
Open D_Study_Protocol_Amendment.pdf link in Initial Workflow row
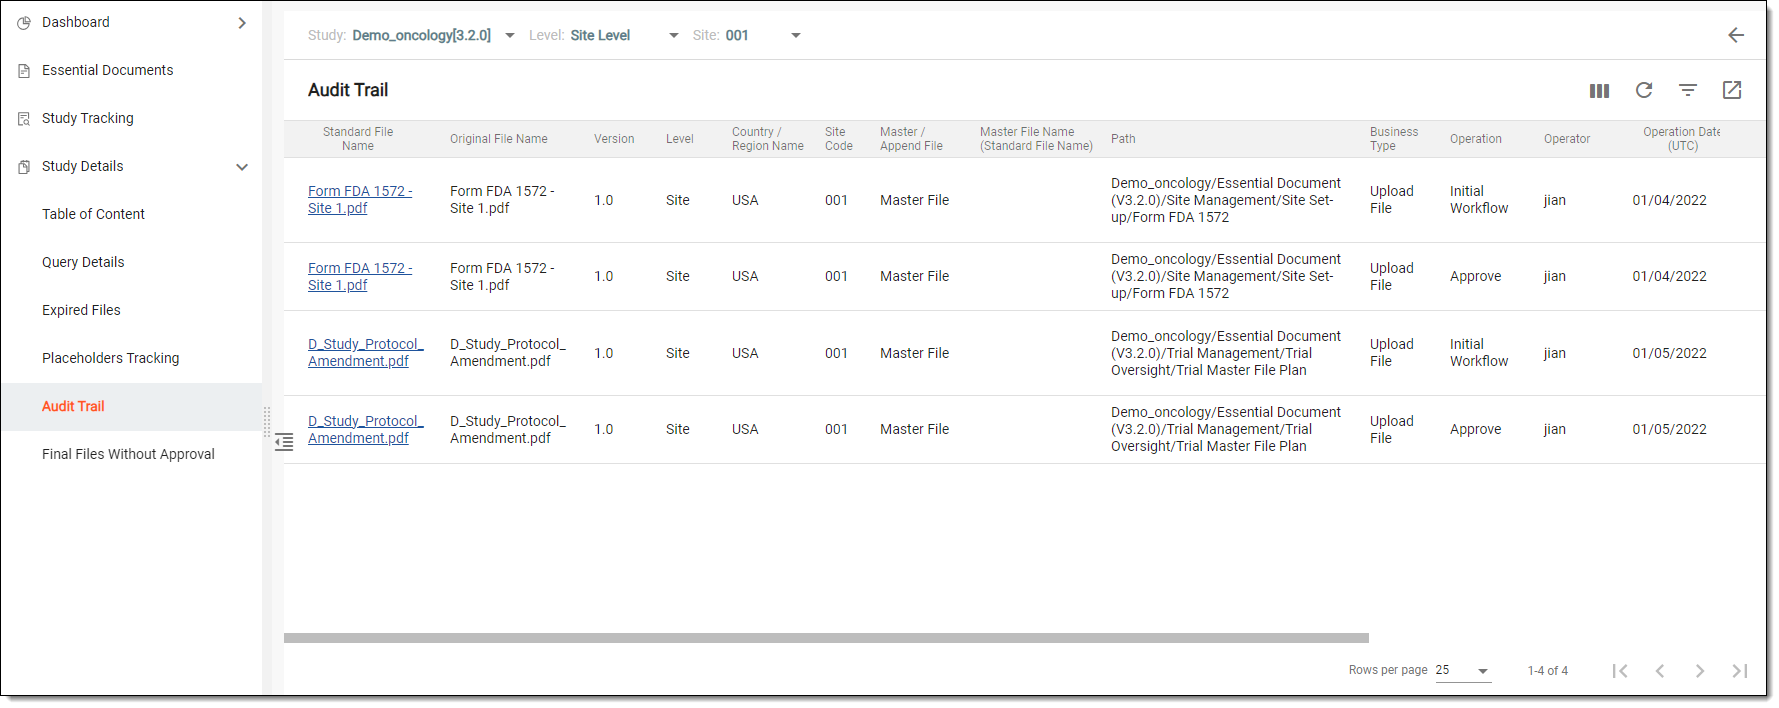[x=366, y=353]
